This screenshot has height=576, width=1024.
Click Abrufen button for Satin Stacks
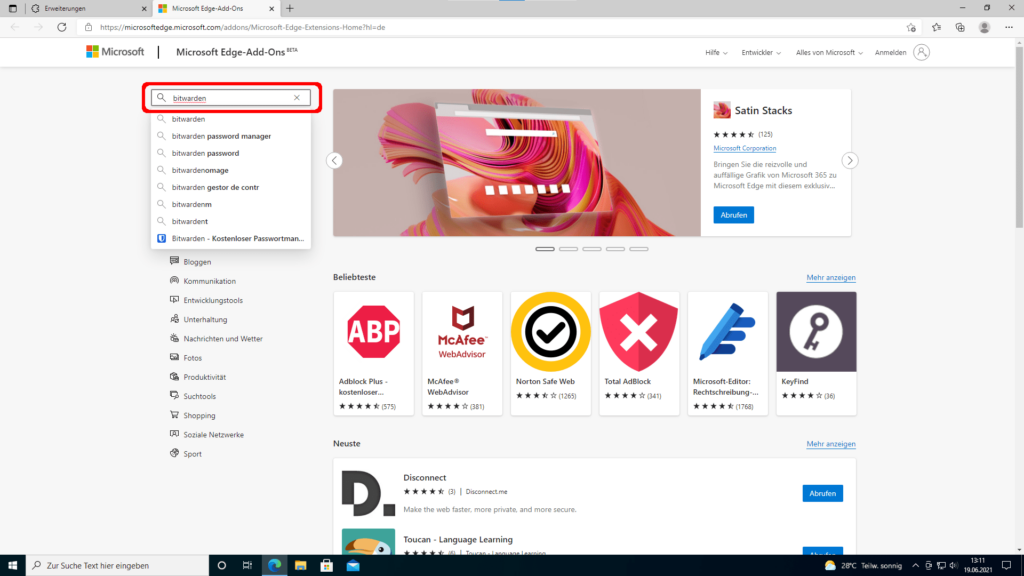point(733,215)
